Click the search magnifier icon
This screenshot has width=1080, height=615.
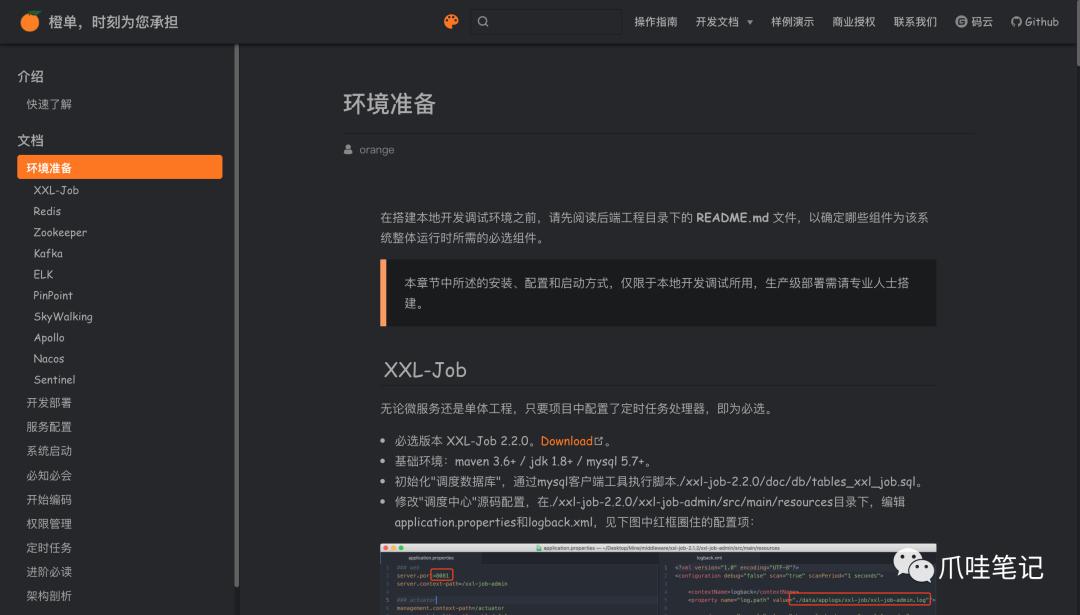coord(483,21)
